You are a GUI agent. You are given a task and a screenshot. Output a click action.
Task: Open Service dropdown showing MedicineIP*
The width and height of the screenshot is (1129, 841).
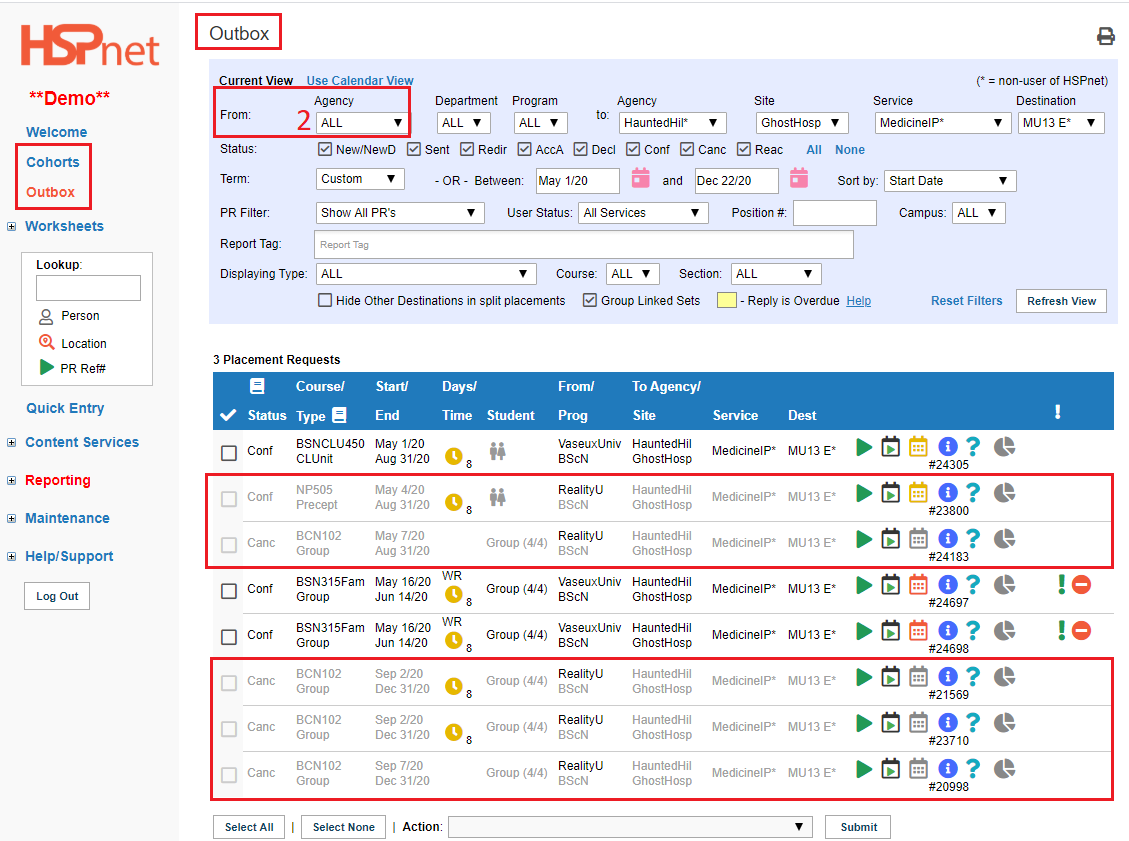[942, 123]
